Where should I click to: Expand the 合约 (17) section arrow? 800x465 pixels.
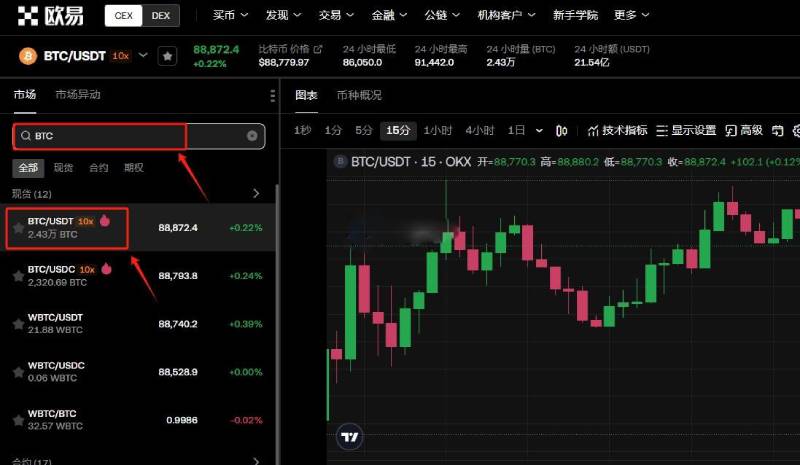tap(256, 461)
